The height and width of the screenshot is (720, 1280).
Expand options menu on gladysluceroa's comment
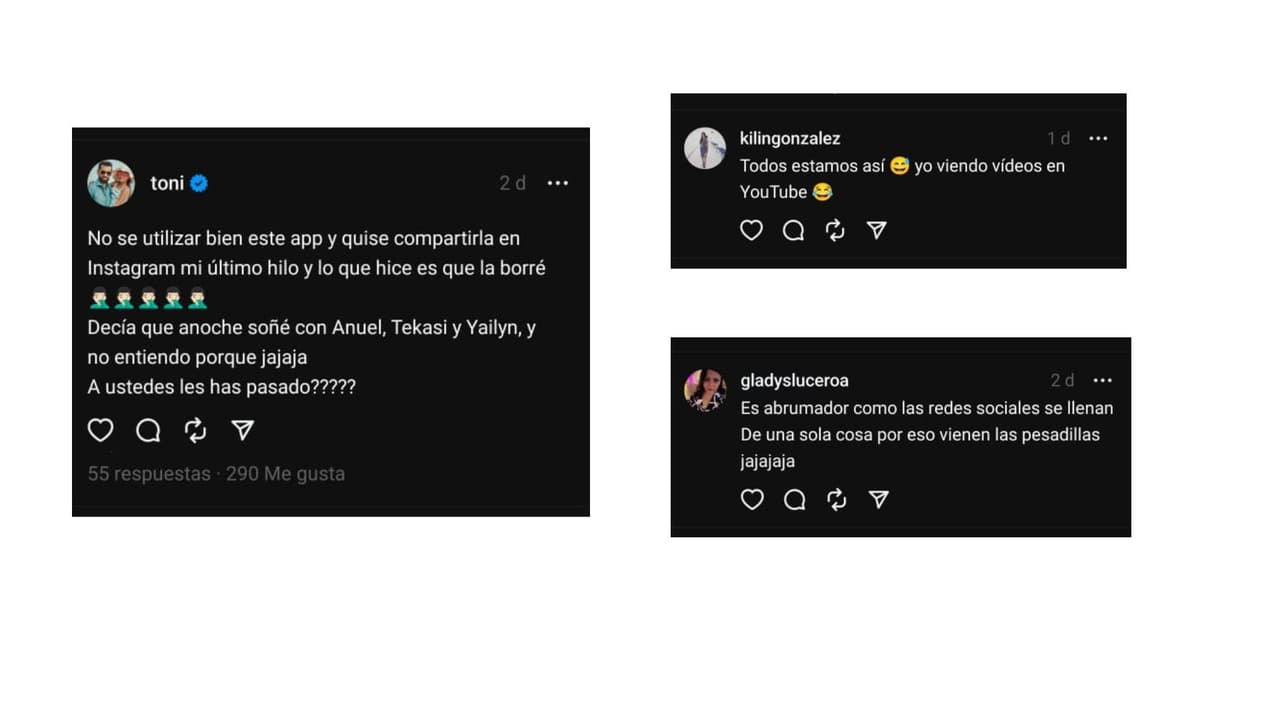click(x=1103, y=381)
